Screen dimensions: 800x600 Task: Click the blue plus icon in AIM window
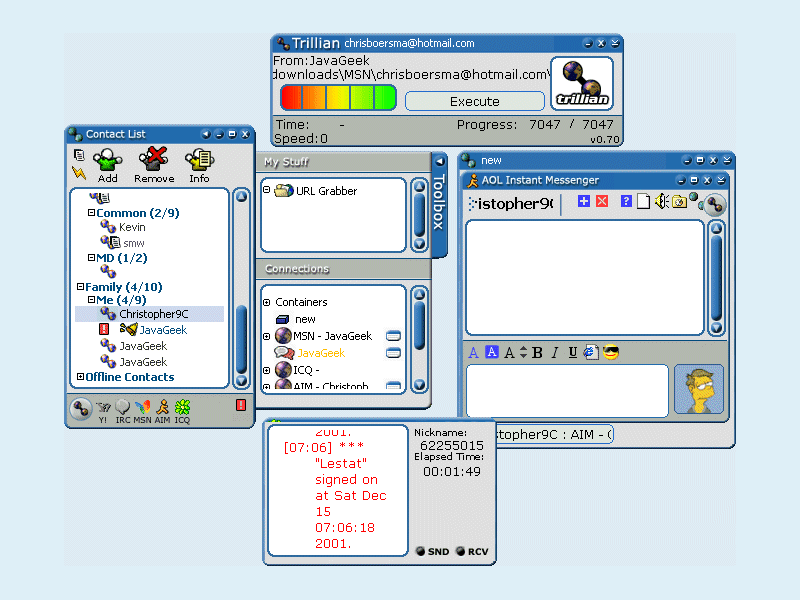point(584,201)
